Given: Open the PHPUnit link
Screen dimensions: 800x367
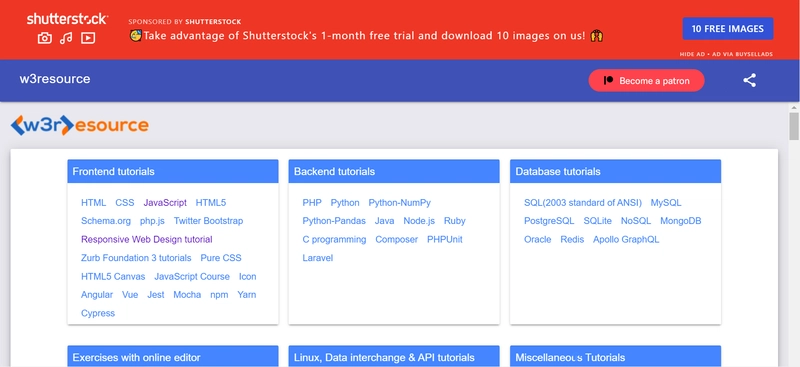Looking at the screenshot, I should pyautogui.click(x=445, y=239).
